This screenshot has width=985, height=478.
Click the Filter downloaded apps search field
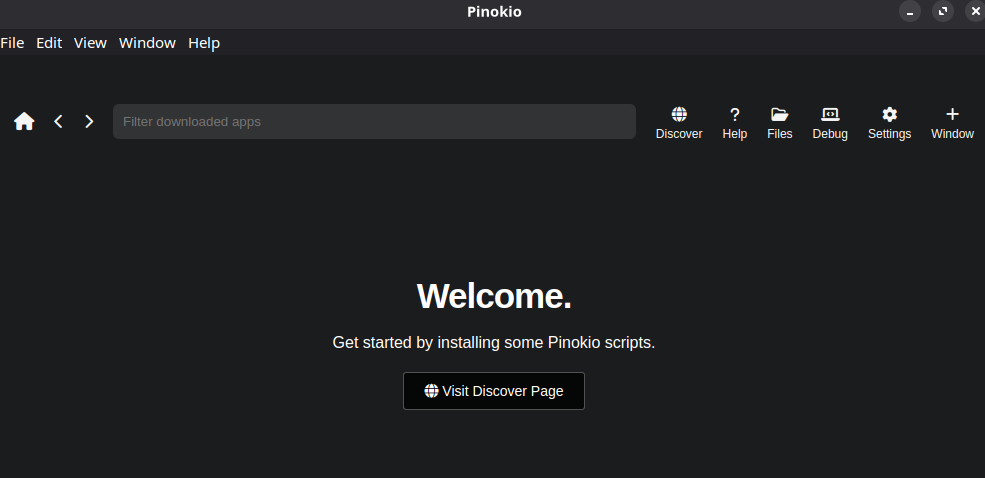tap(374, 121)
